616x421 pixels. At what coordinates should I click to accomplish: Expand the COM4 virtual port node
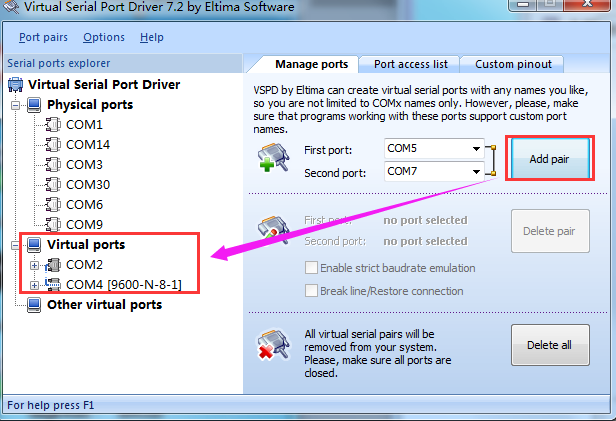tap(35, 286)
